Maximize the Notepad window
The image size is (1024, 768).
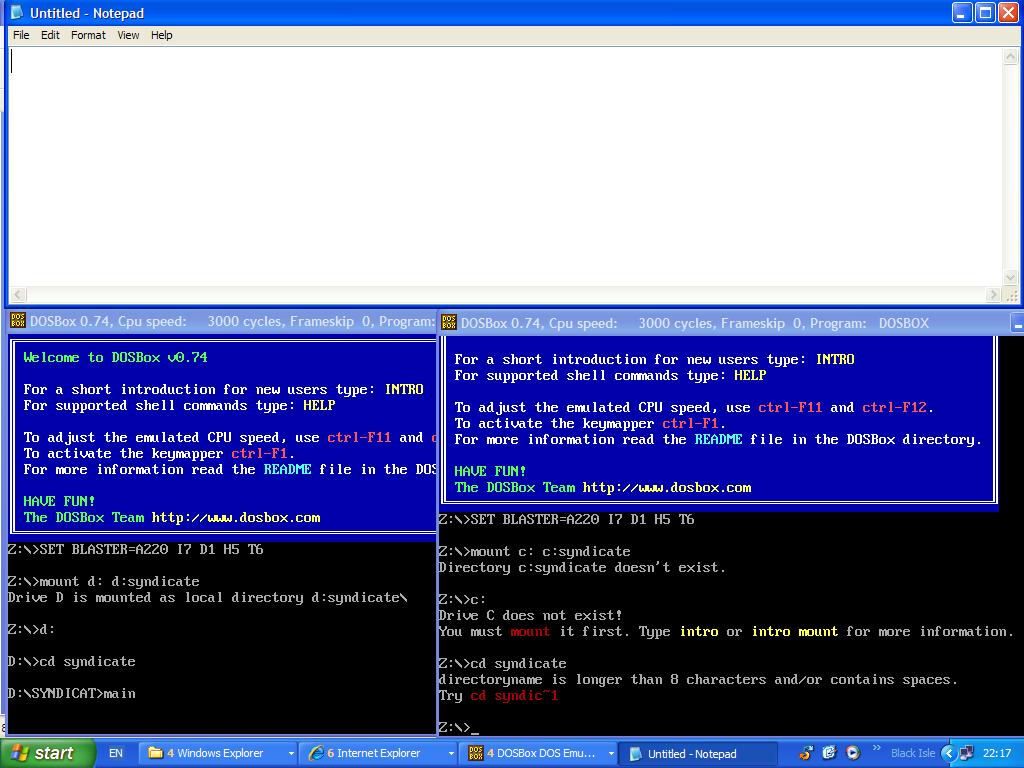[x=985, y=12]
